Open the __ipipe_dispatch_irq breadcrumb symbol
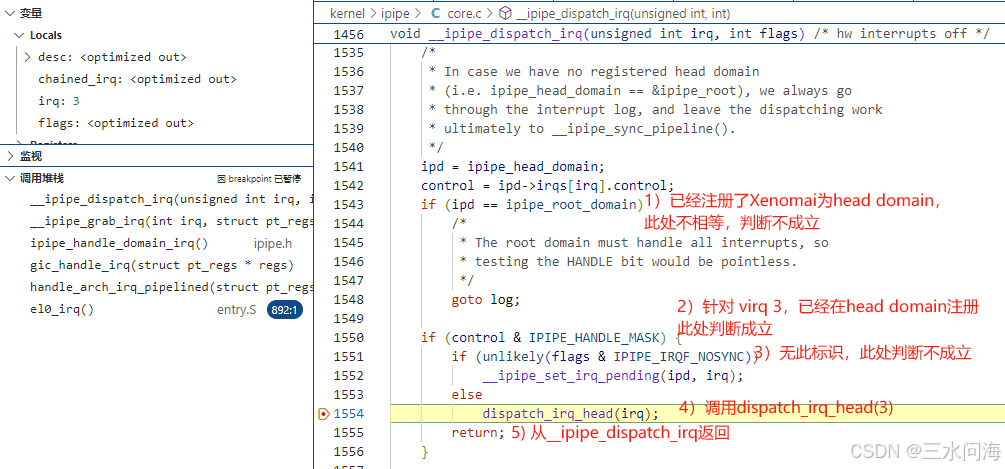 [x=622, y=13]
